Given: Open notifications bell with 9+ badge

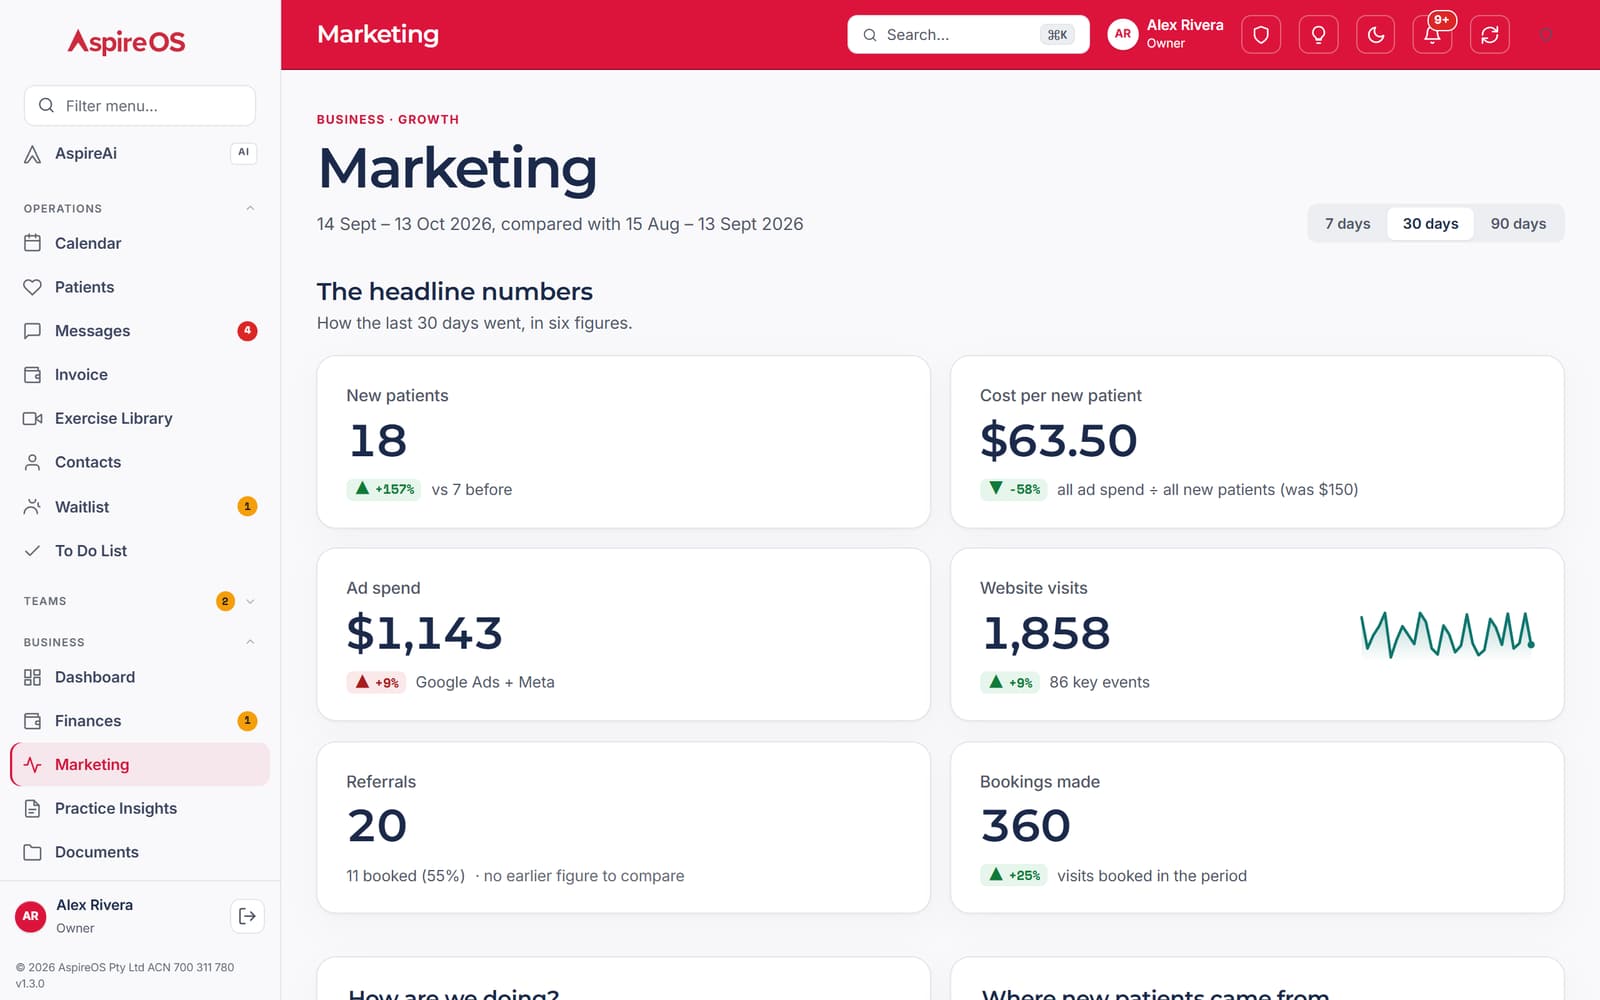Looking at the screenshot, I should (1433, 35).
